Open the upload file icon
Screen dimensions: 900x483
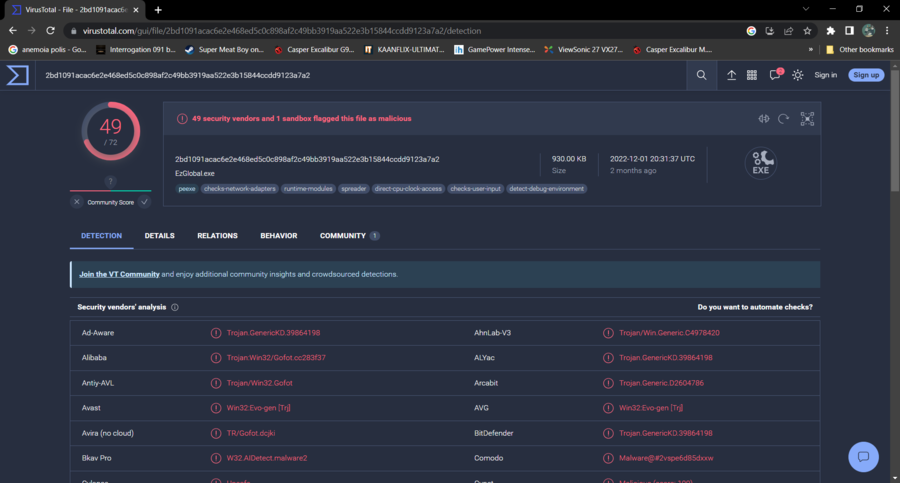point(731,75)
